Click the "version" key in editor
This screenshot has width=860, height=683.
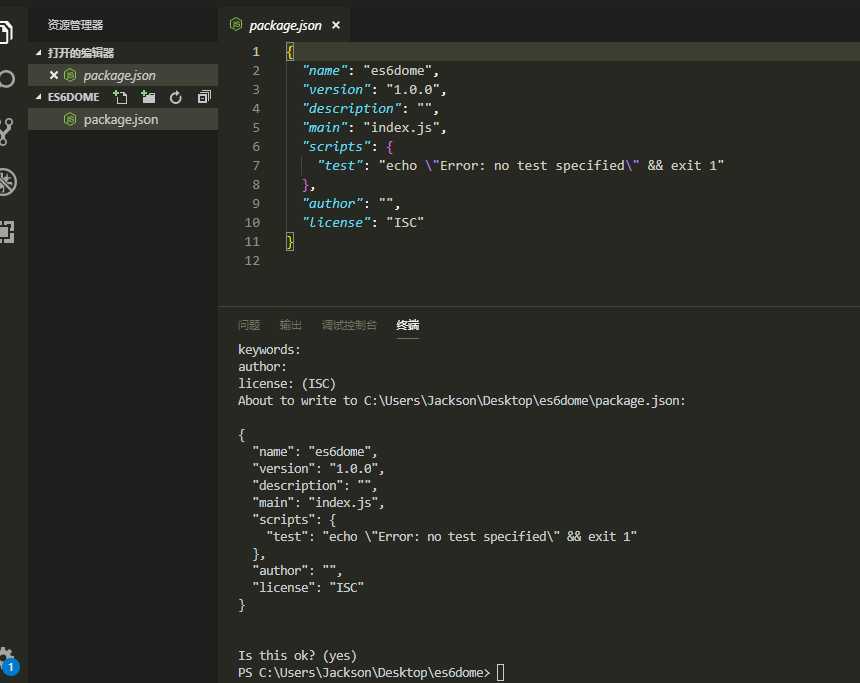pos(336,89)
